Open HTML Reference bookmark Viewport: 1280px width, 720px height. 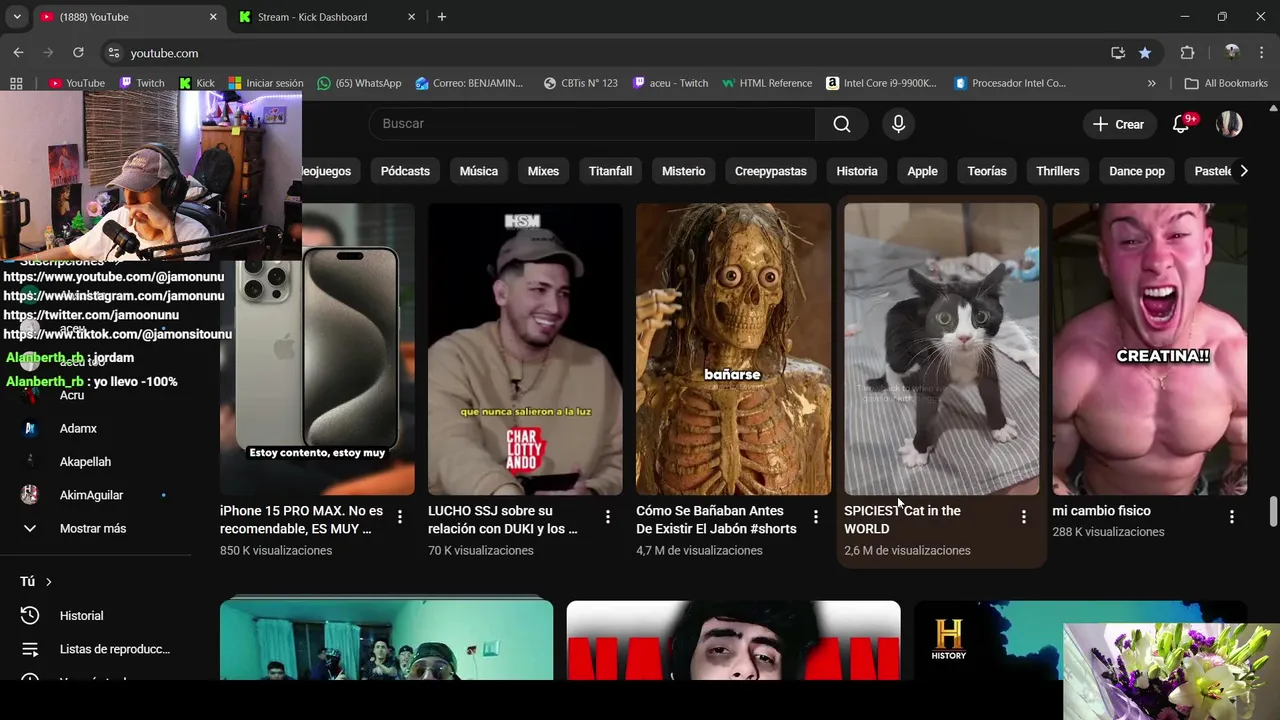767,83
